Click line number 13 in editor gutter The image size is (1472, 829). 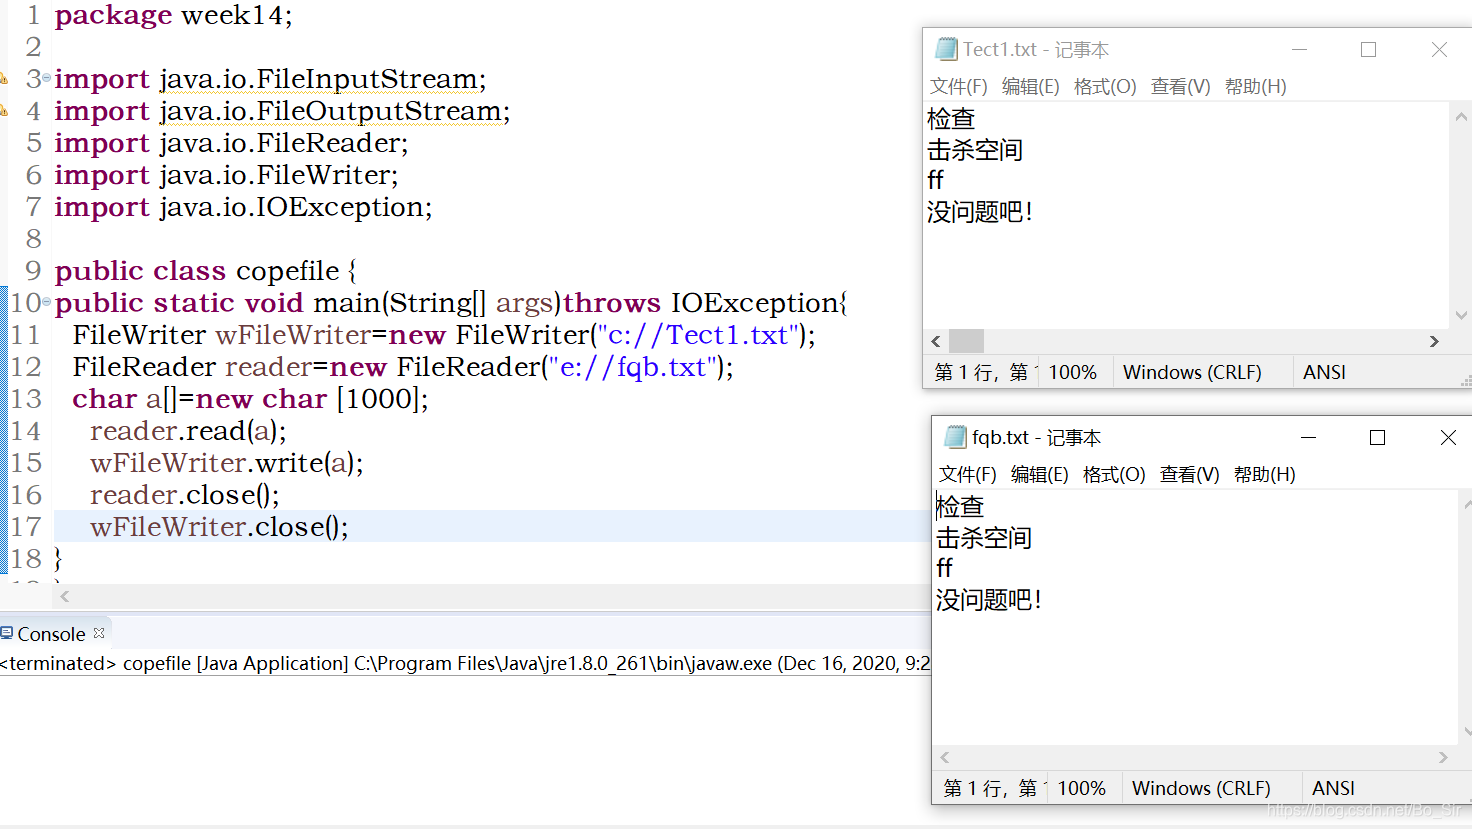27,399
